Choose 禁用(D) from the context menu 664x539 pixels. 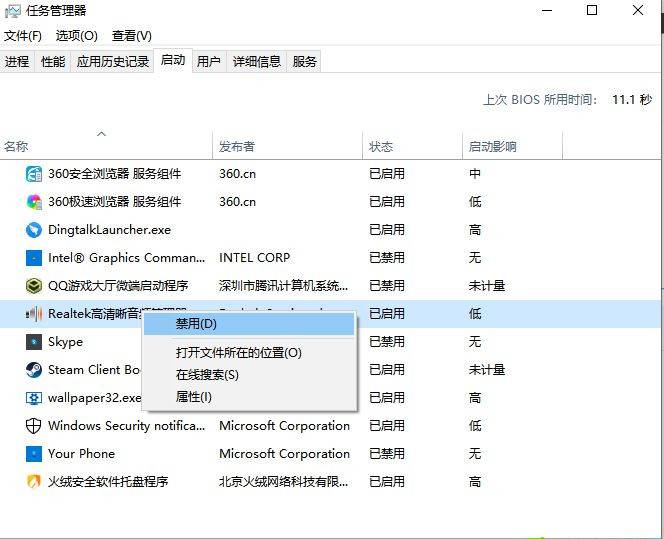[x=196, y=324]
